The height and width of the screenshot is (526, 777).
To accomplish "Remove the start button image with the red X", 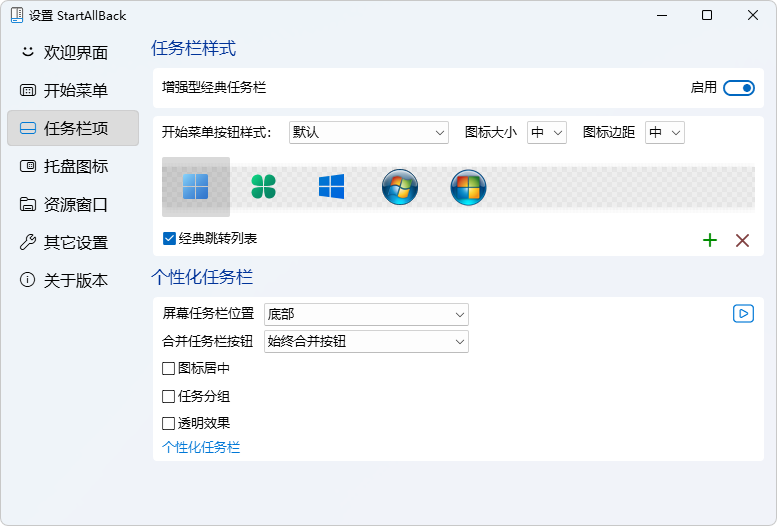I will (x=742, y=240).
